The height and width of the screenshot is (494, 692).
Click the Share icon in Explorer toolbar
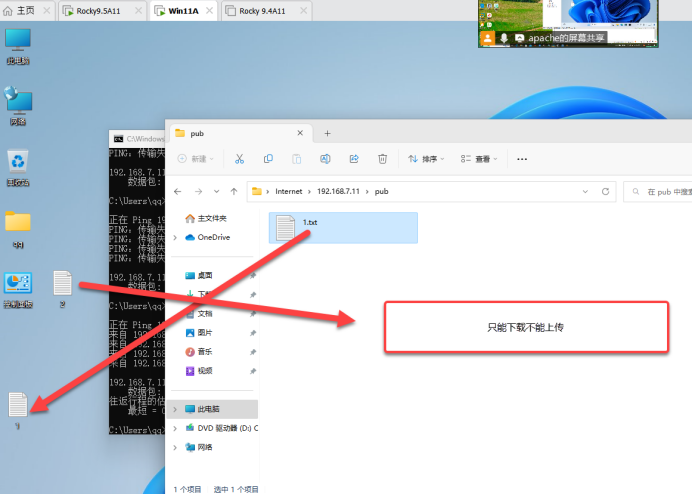click(354, 159)
